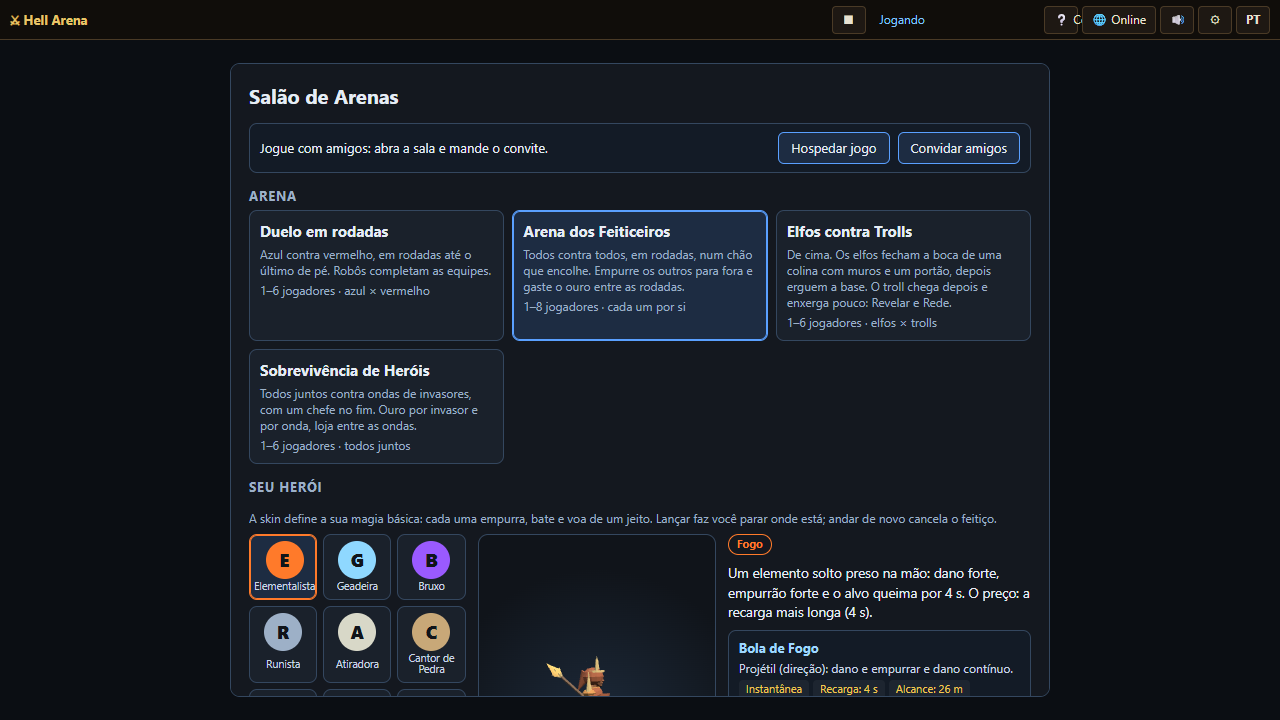The height and width of the screenshot is (720, 1280).
Task: Click '1–8 jogadores · cada um por si'
Action: [605, 307]
